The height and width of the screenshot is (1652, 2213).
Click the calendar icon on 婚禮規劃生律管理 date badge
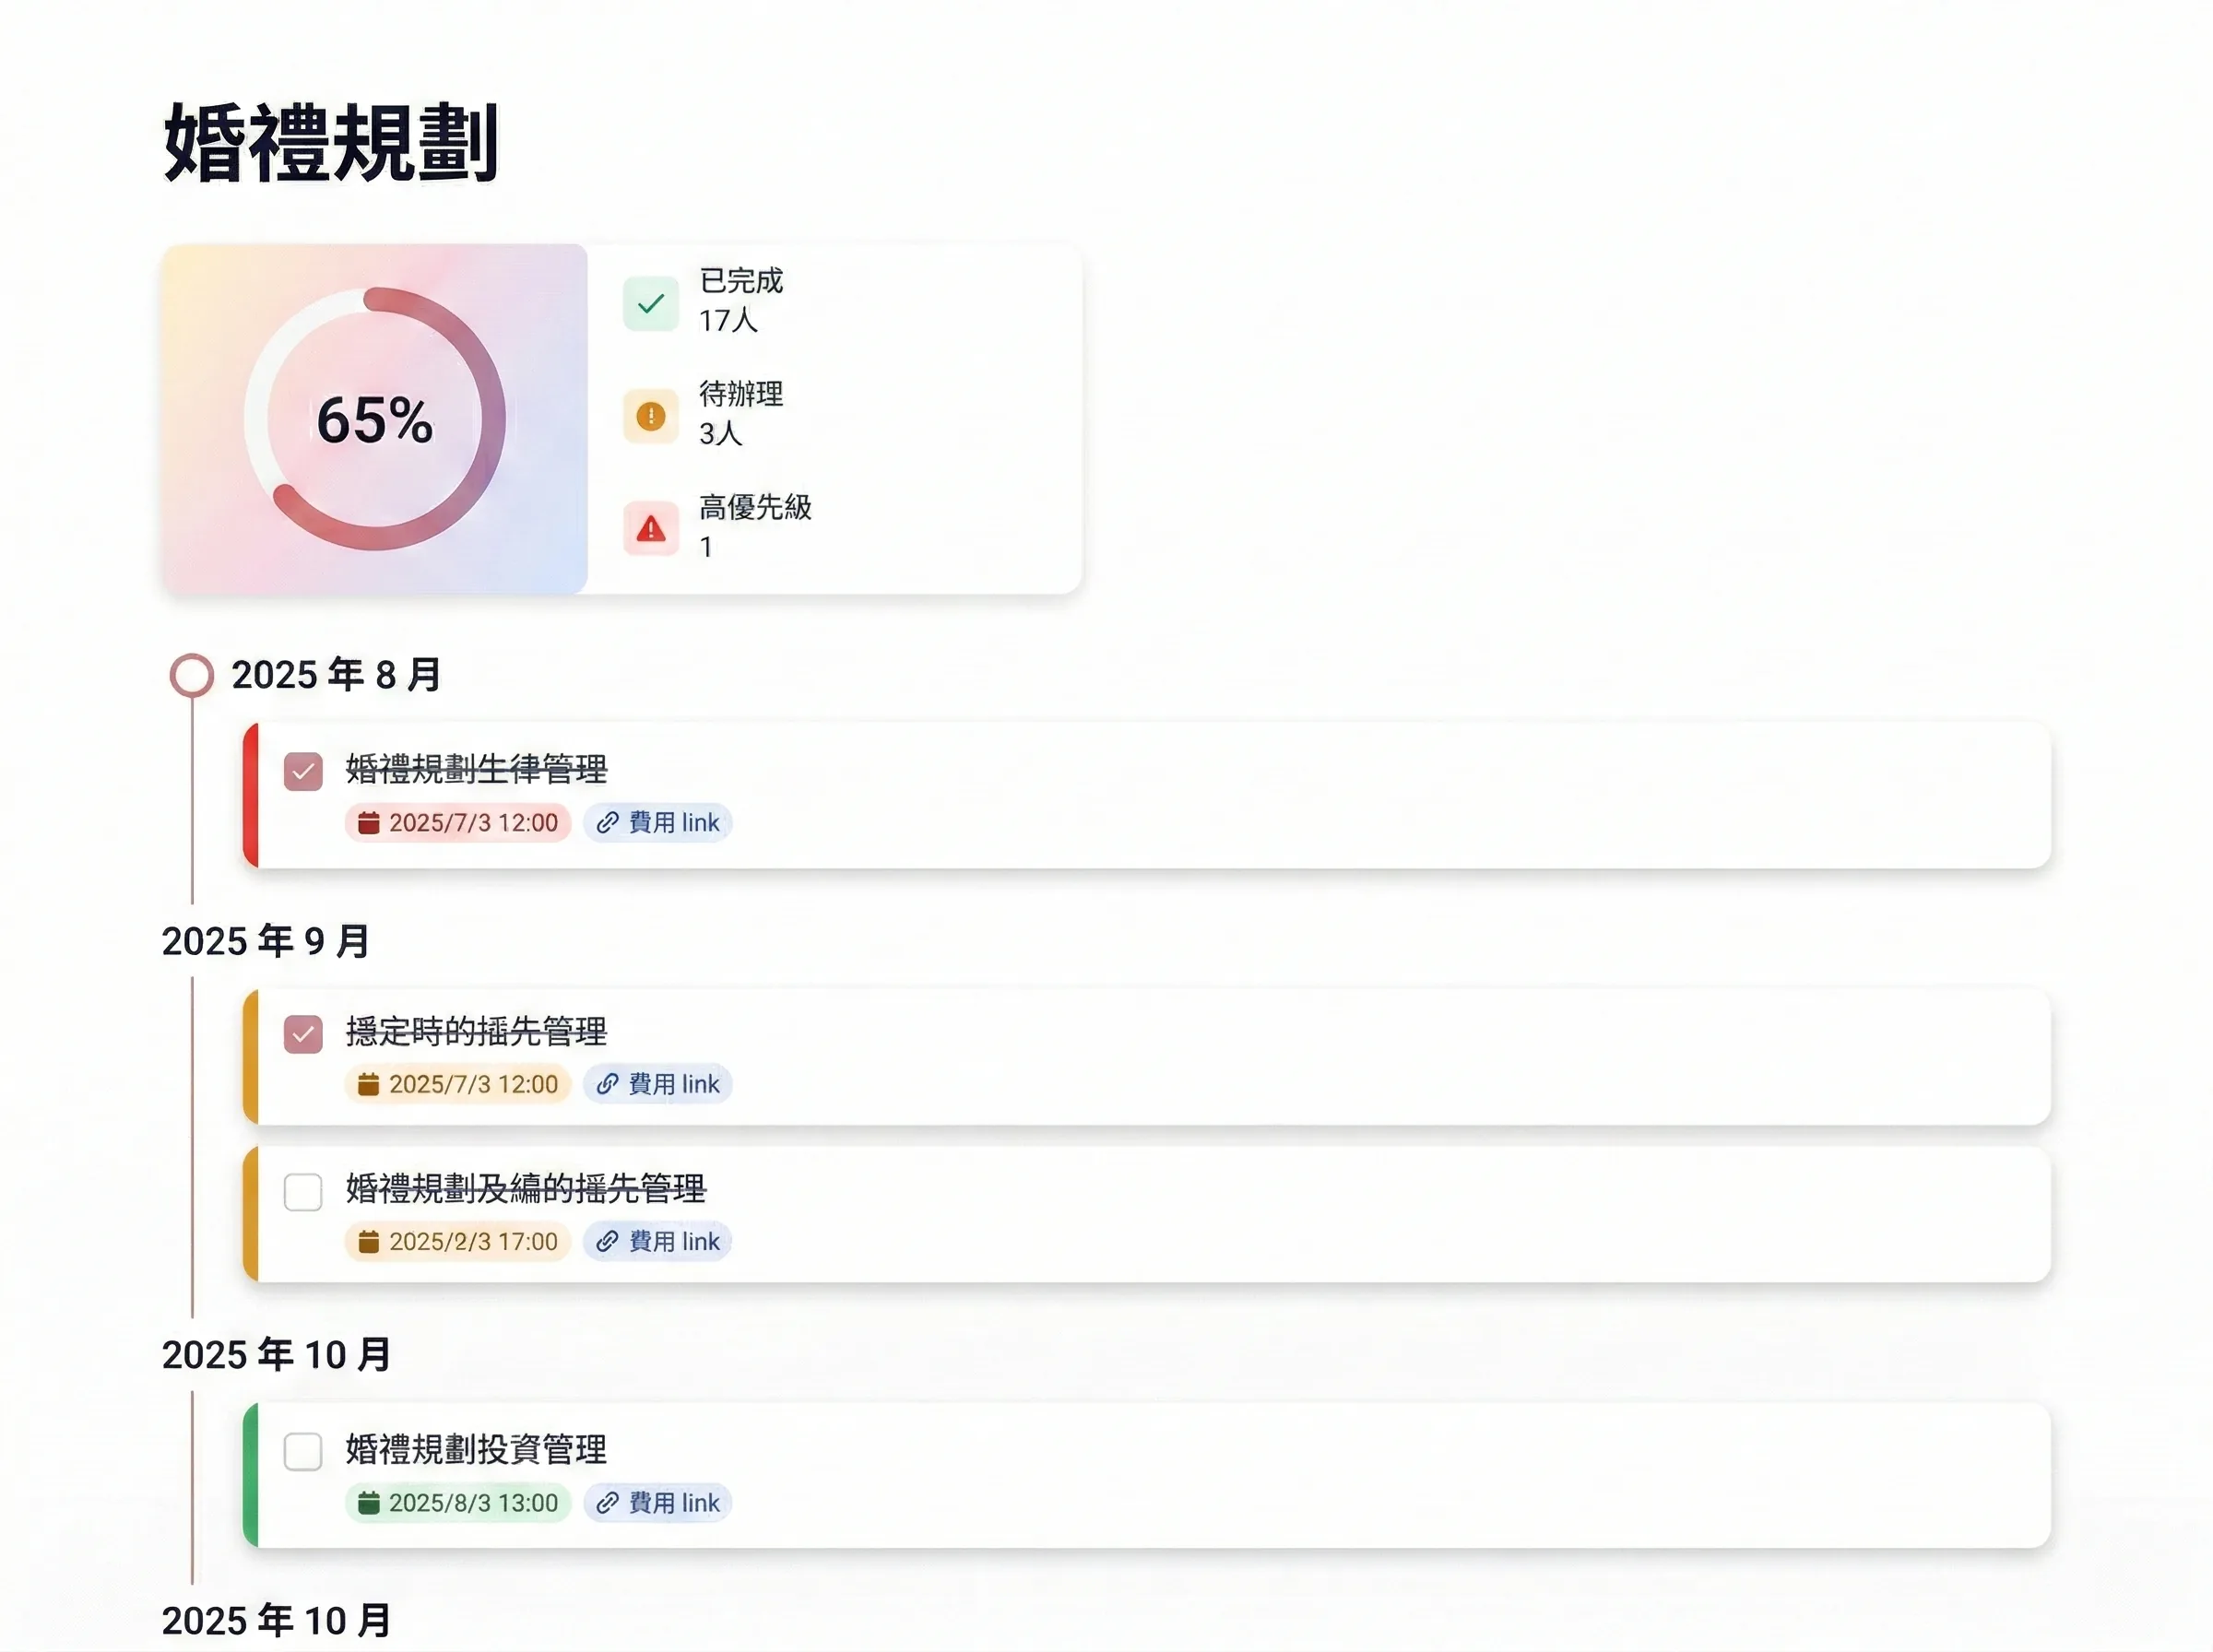[x=370, y=823]
